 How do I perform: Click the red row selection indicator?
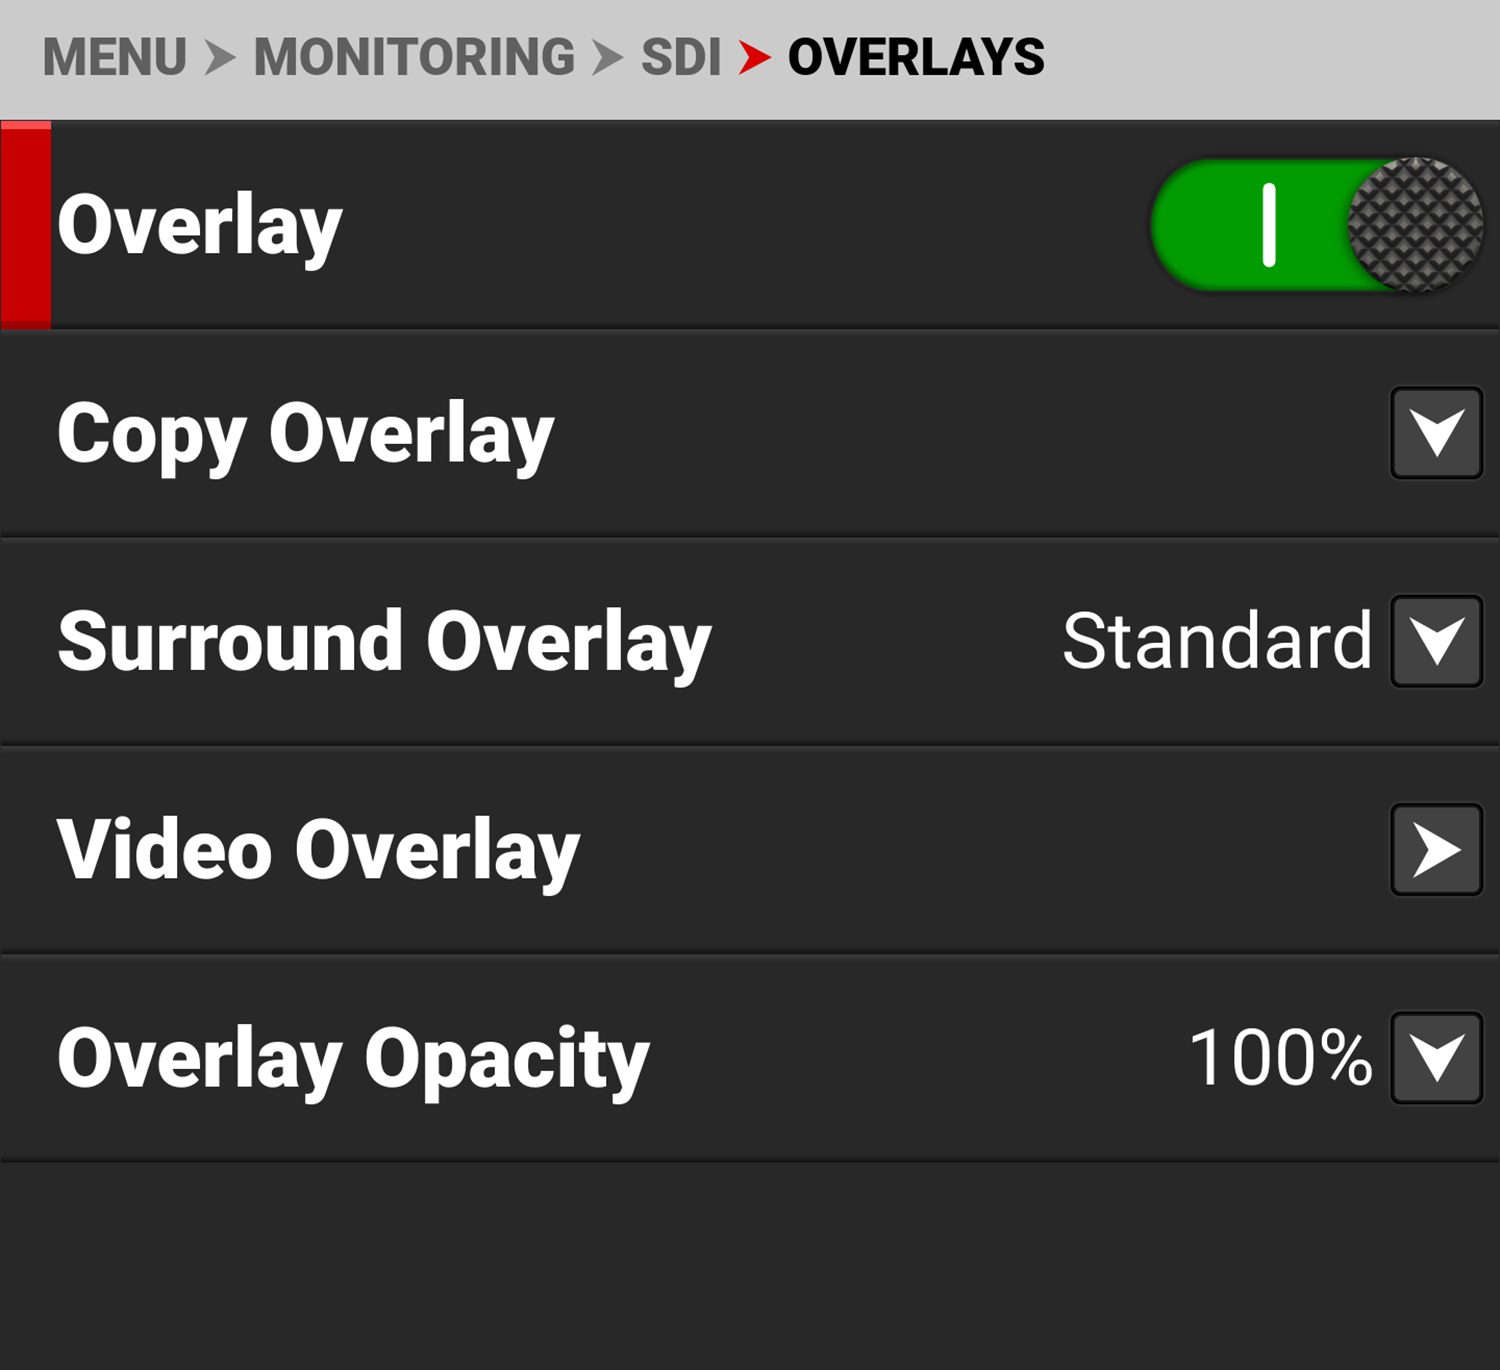click(26, 225)
